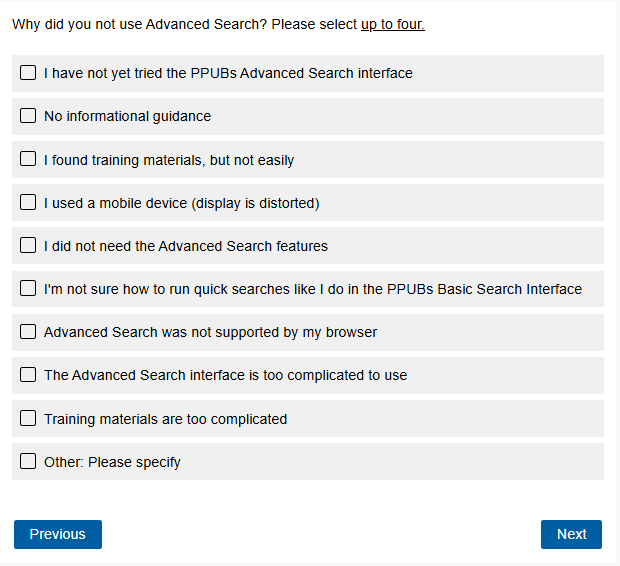Click the underlined 'up to four' text
The width and height of the screenshot is (620, 566).
392,24
